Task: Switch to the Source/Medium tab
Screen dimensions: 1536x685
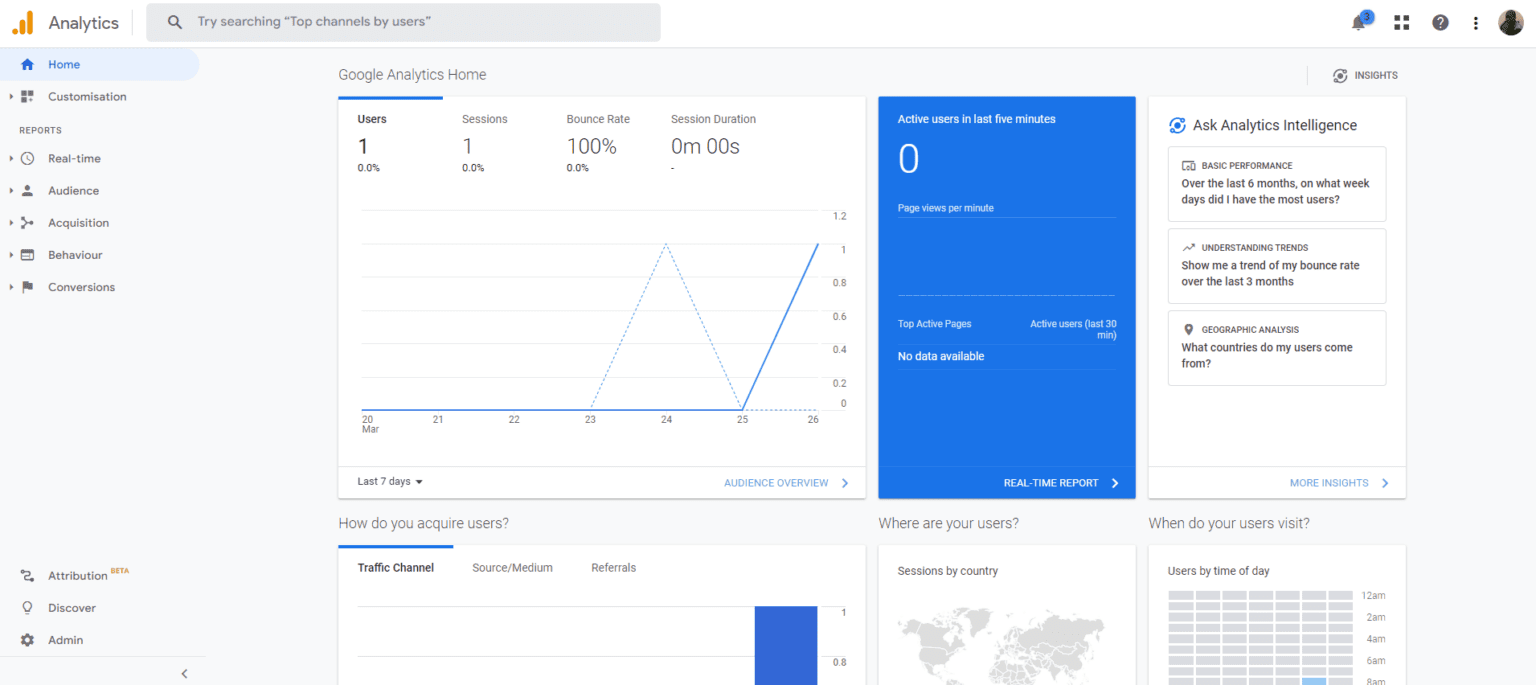Action: point(511,567)
